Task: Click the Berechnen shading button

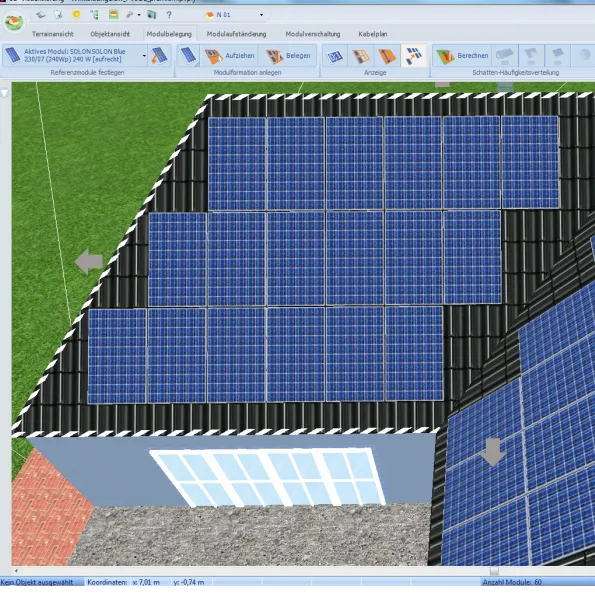Action: [462, 56]
